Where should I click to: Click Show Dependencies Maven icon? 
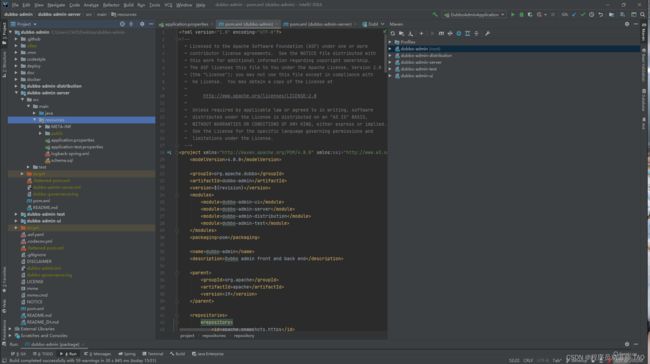pos(468,34)
